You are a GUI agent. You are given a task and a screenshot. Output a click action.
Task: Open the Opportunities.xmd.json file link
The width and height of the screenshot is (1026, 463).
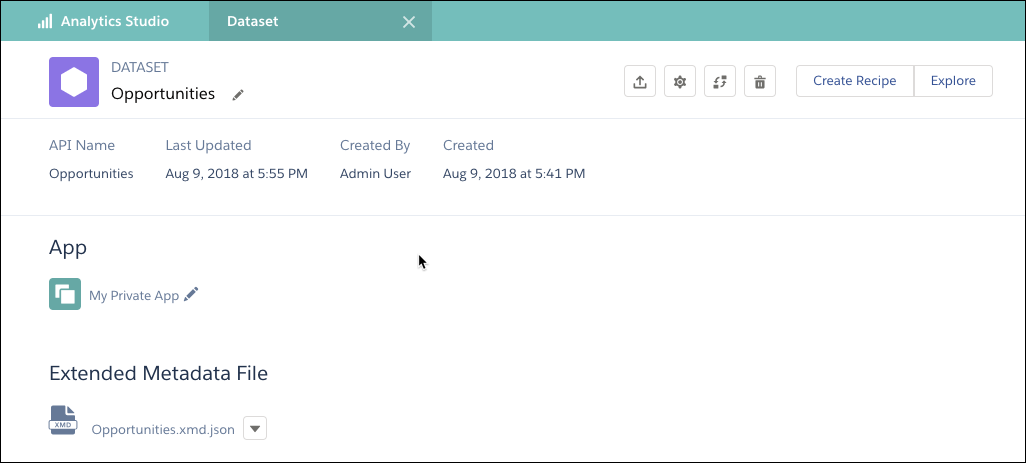coord(163,430)
